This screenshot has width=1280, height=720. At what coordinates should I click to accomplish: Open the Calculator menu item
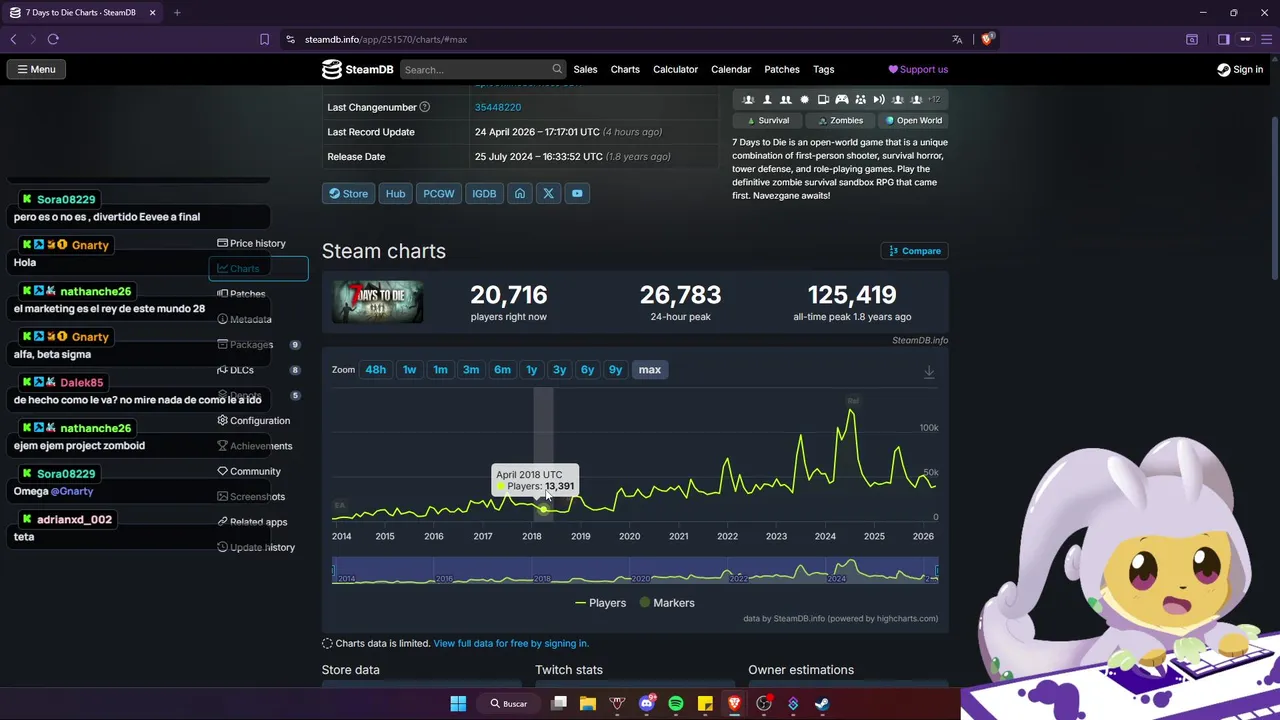pyautogui.click(x=675, y=69)
